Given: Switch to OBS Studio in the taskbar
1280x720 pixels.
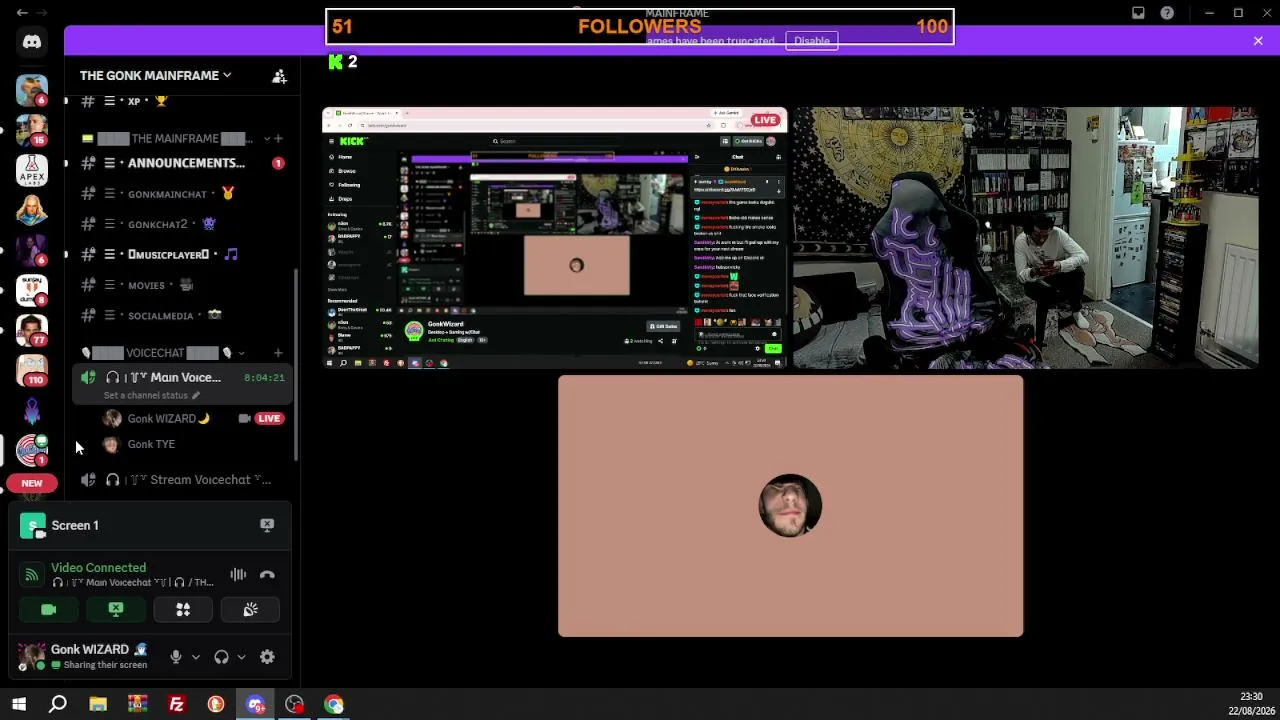Looking at the screenshot, I should point(294,705).
